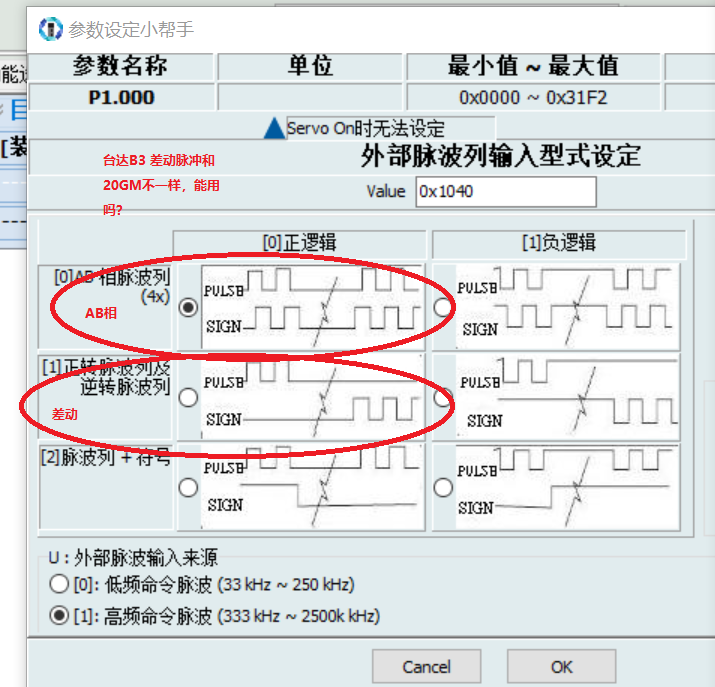Click the blue triangle Servo On warning icon
Screen dimensions: 715x687
point(274,129)
